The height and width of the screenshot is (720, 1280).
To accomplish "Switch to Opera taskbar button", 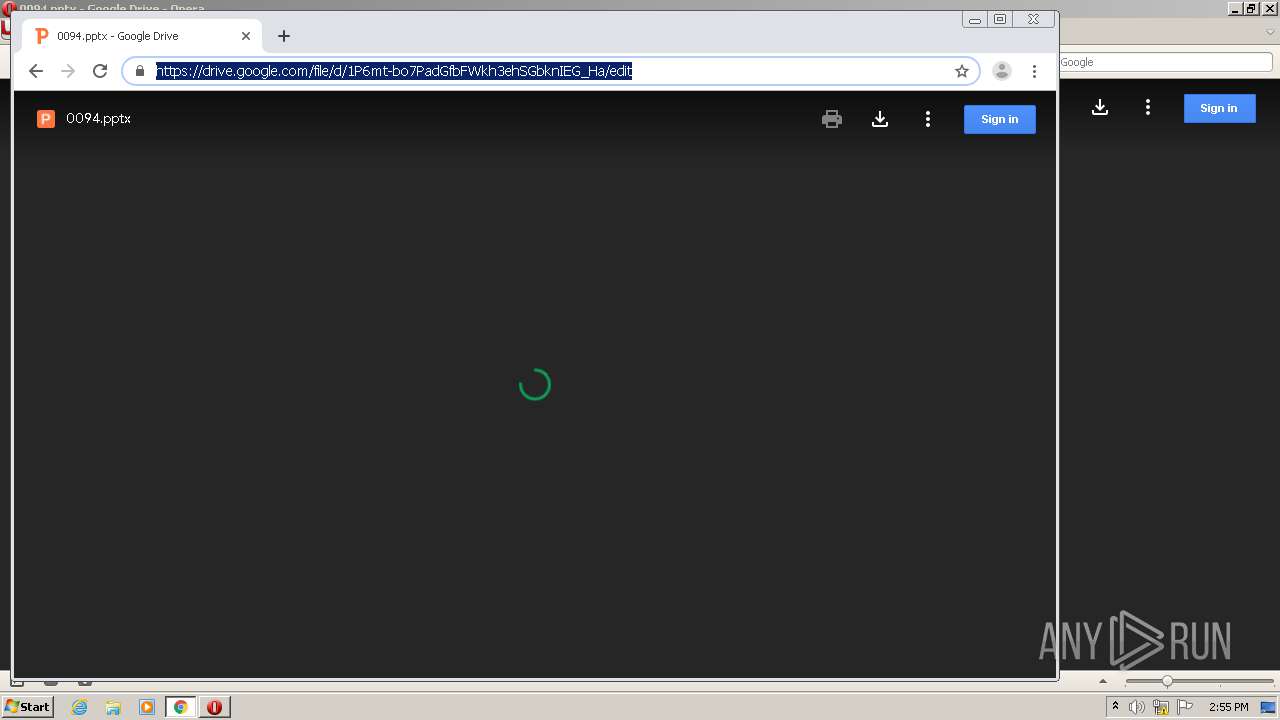I will pos(214,707).
